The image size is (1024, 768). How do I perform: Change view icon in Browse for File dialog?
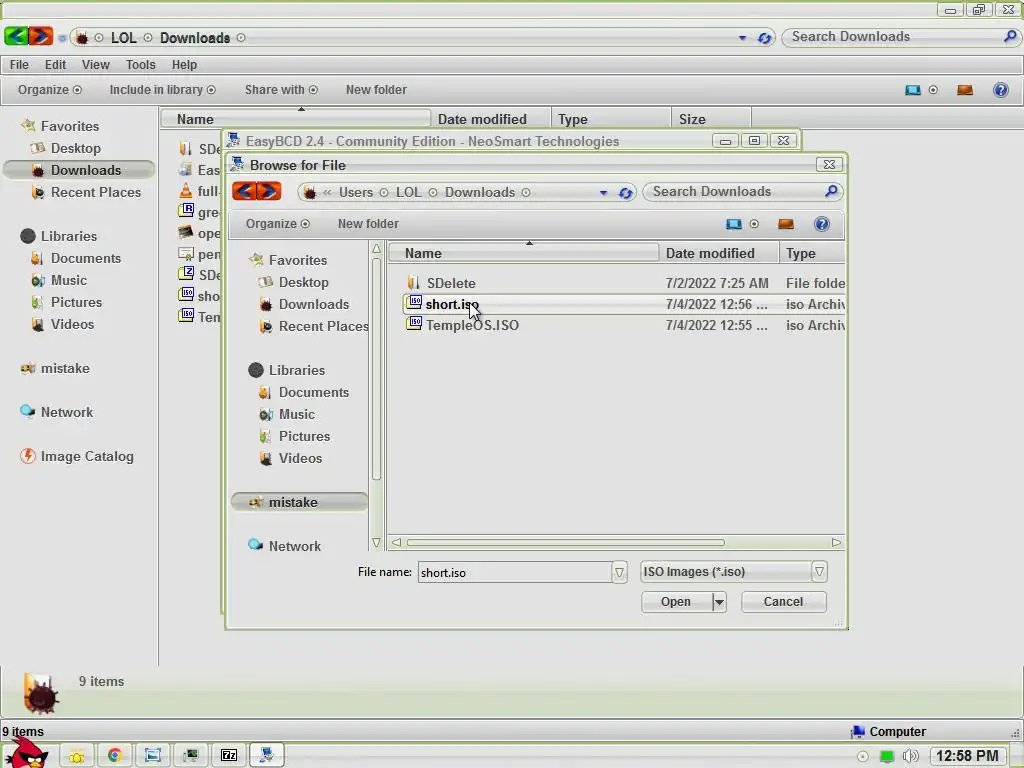point(734,224)
